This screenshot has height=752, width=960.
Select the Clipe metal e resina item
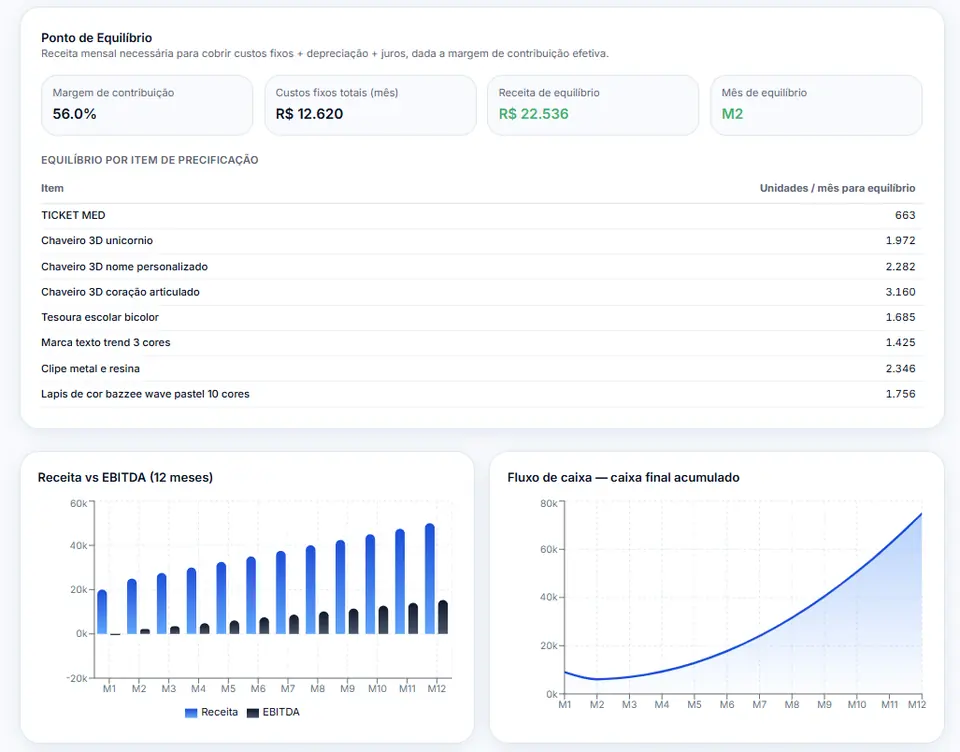(91, 369)
